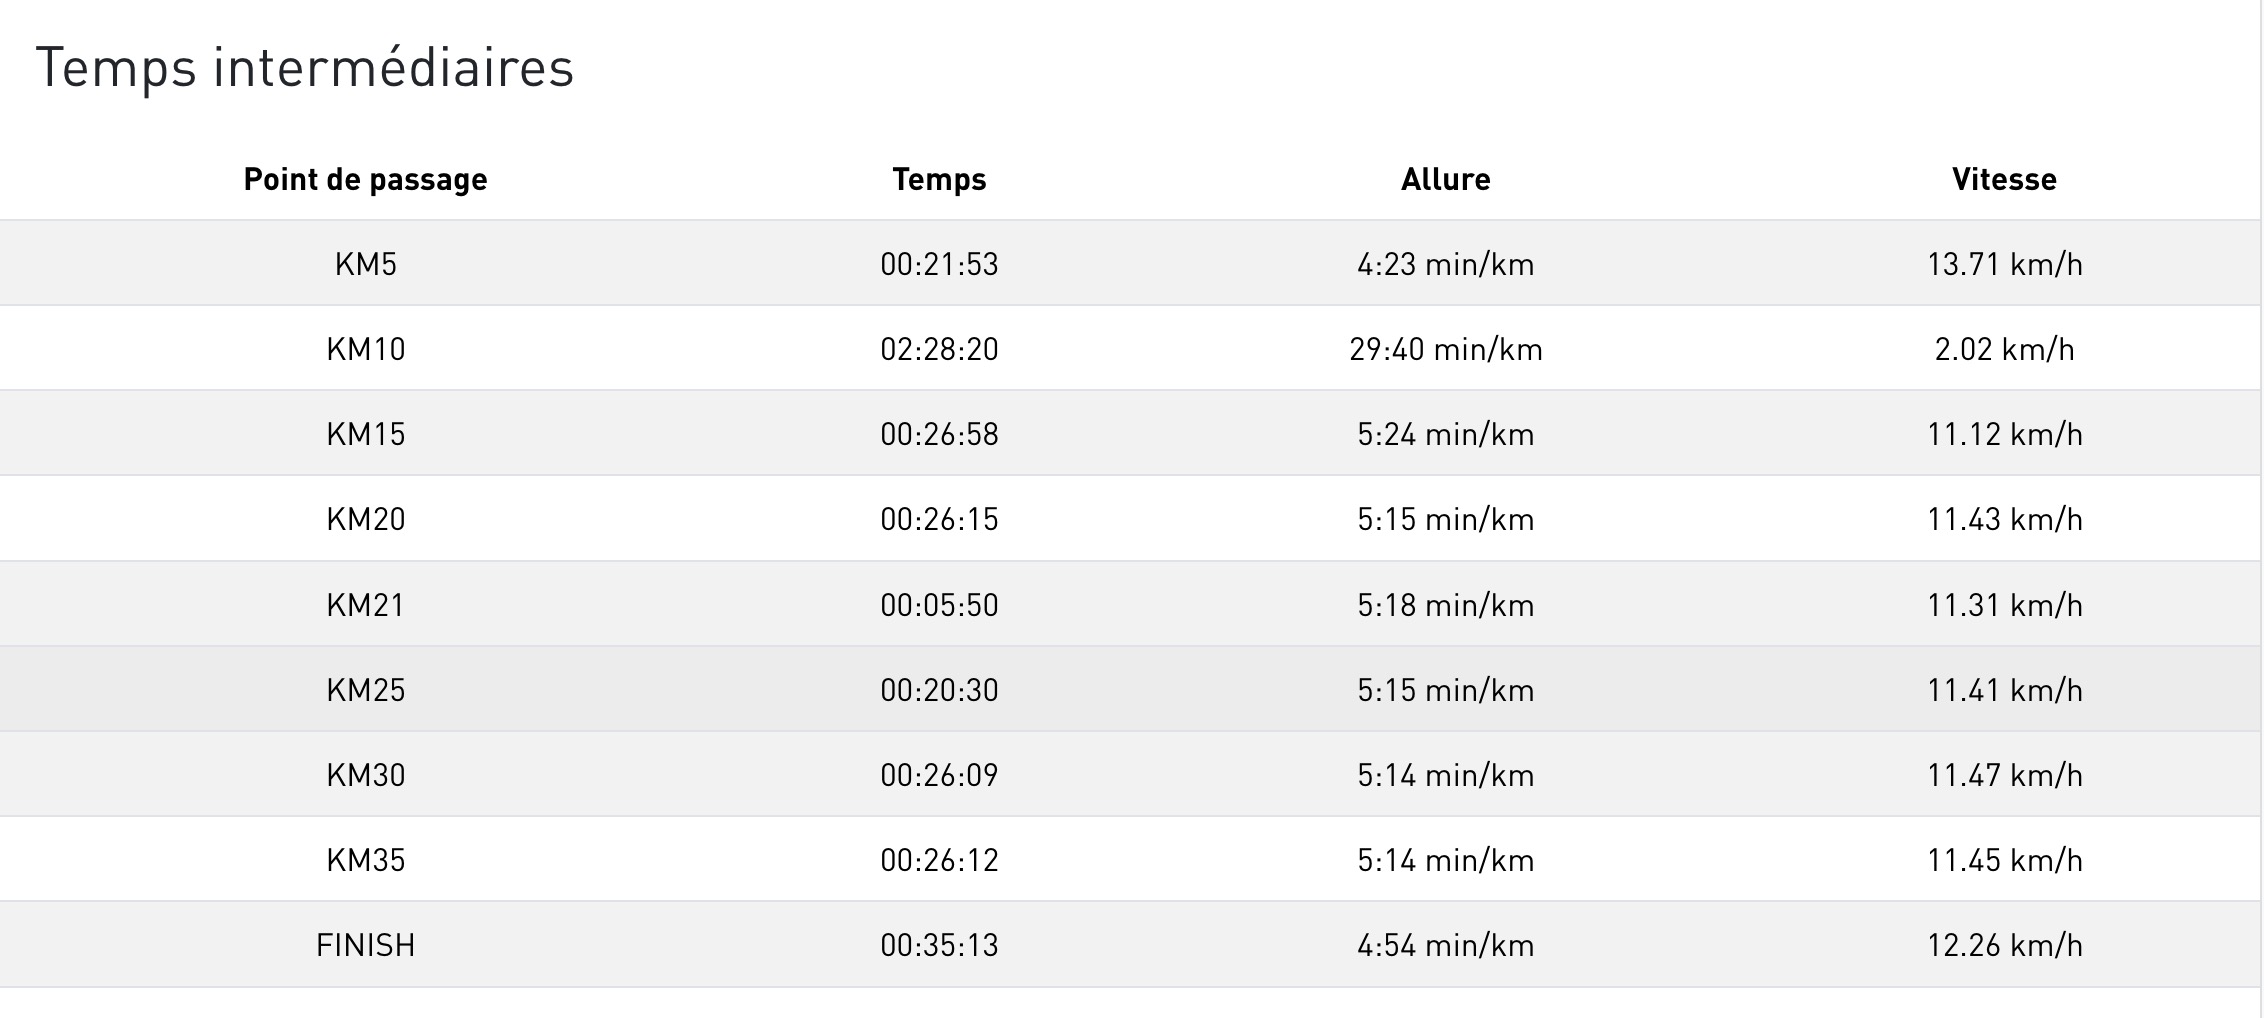Click the 29:40 min/km pace value

click(1445, 349)
